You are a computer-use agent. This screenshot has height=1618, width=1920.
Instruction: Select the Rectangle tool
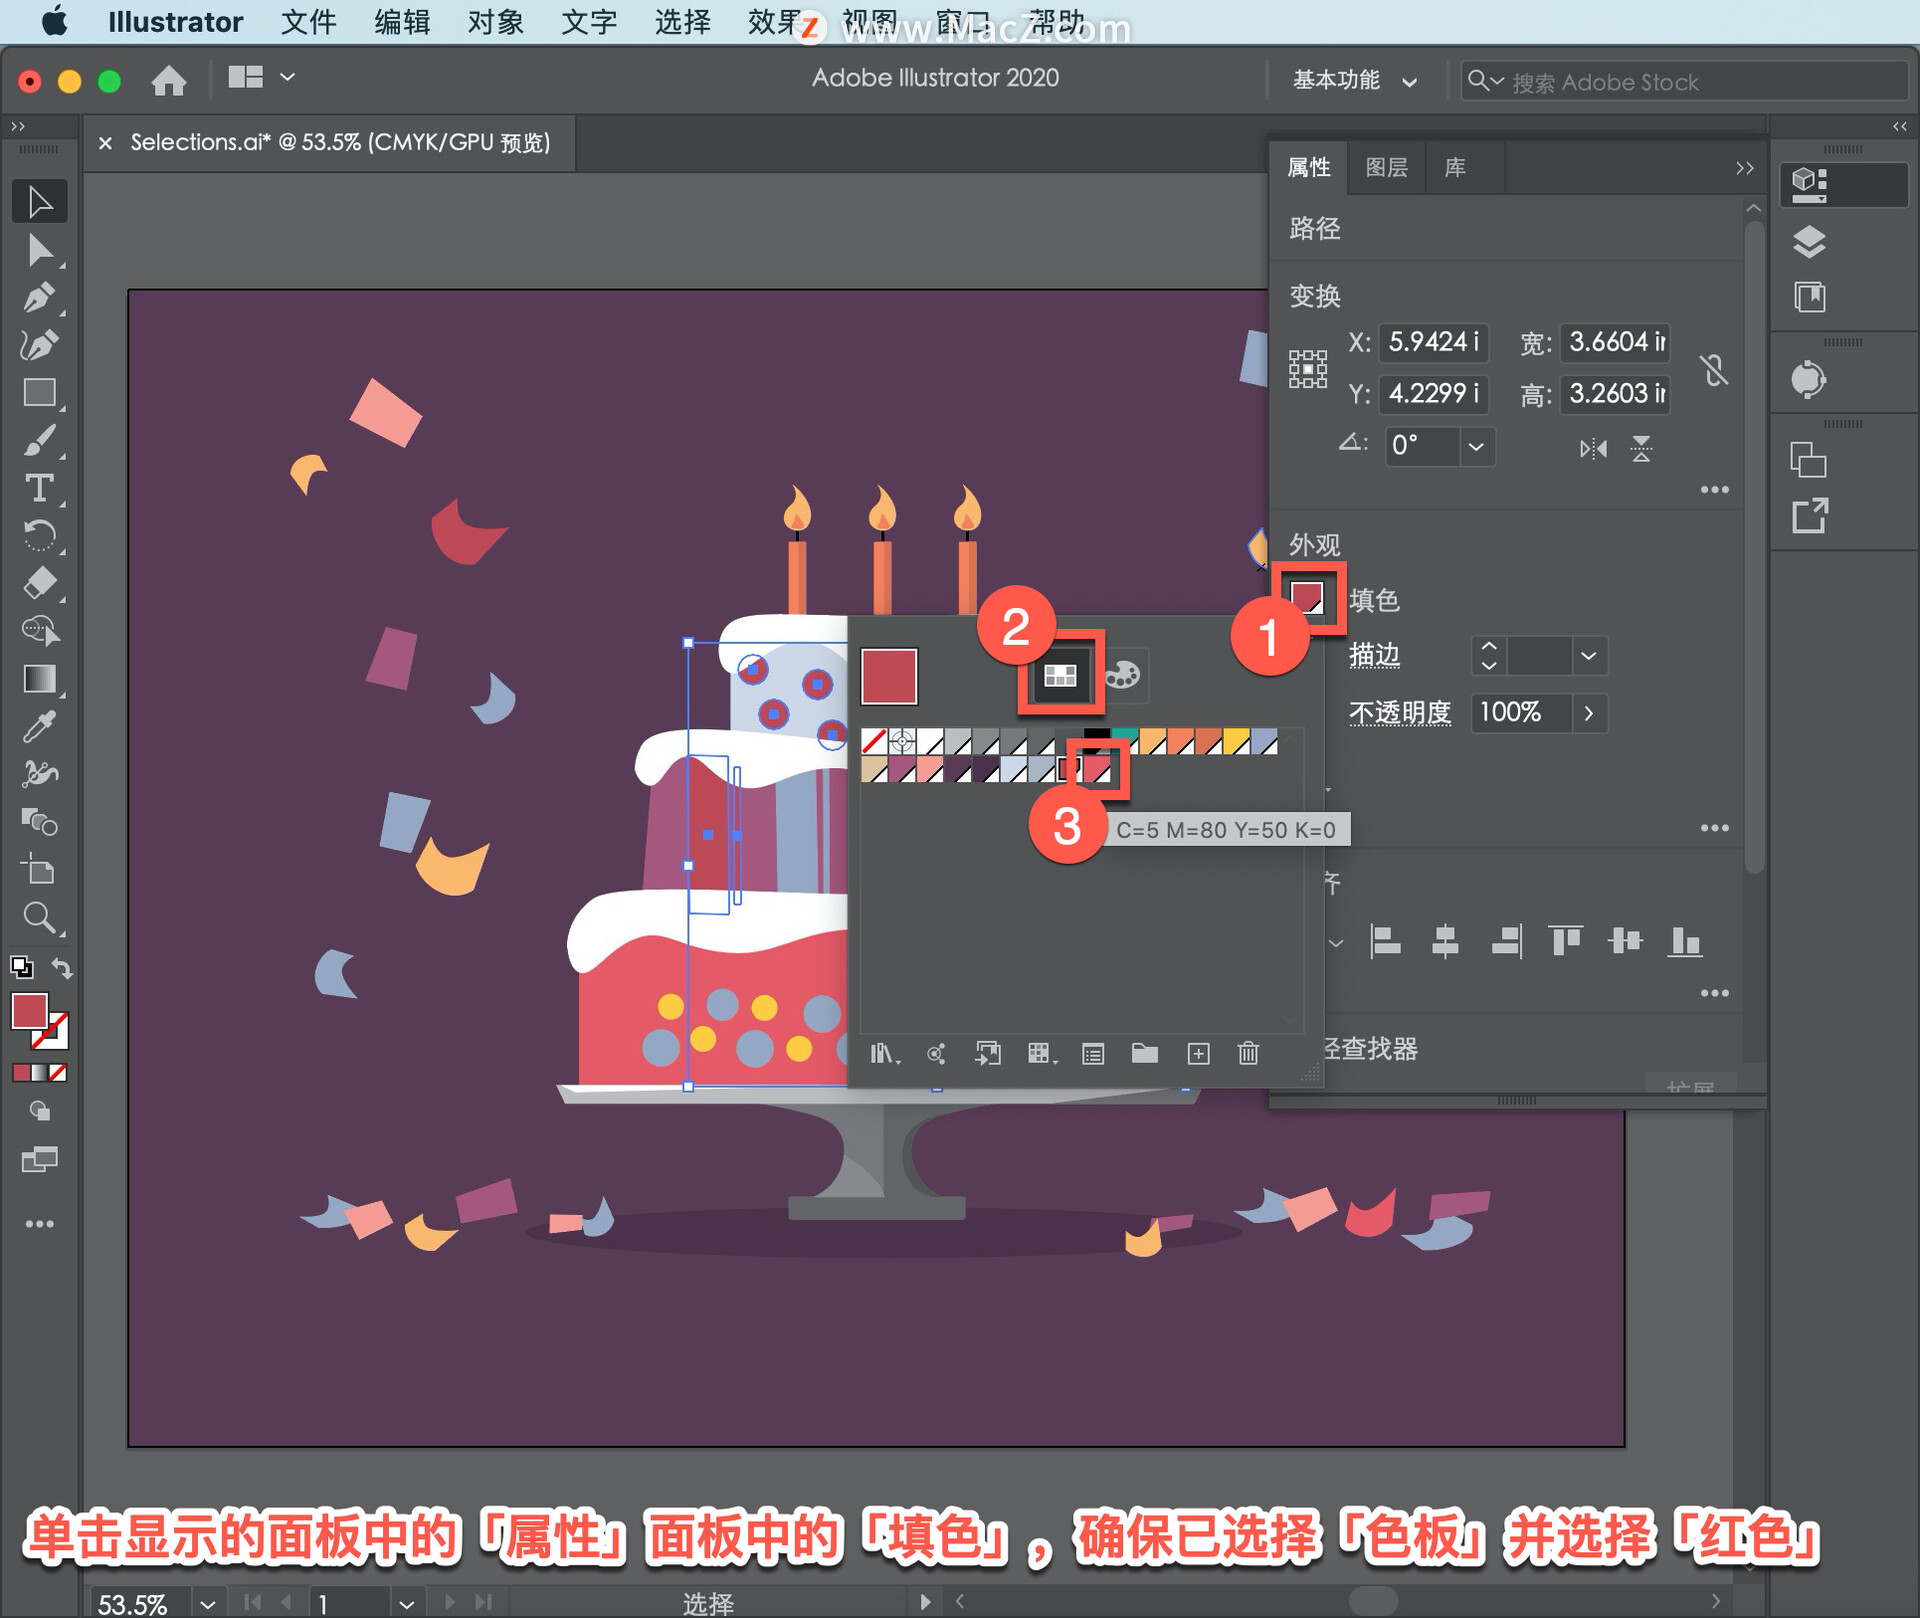(40, 392)
